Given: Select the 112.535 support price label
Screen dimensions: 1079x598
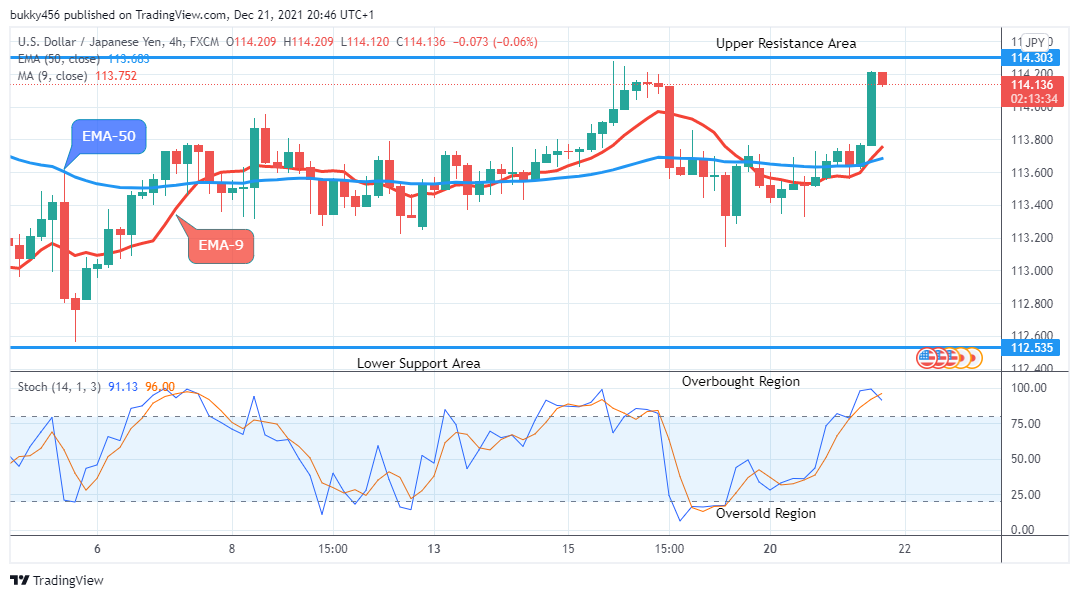Looking at the screenshot, I should (1031, 348).
